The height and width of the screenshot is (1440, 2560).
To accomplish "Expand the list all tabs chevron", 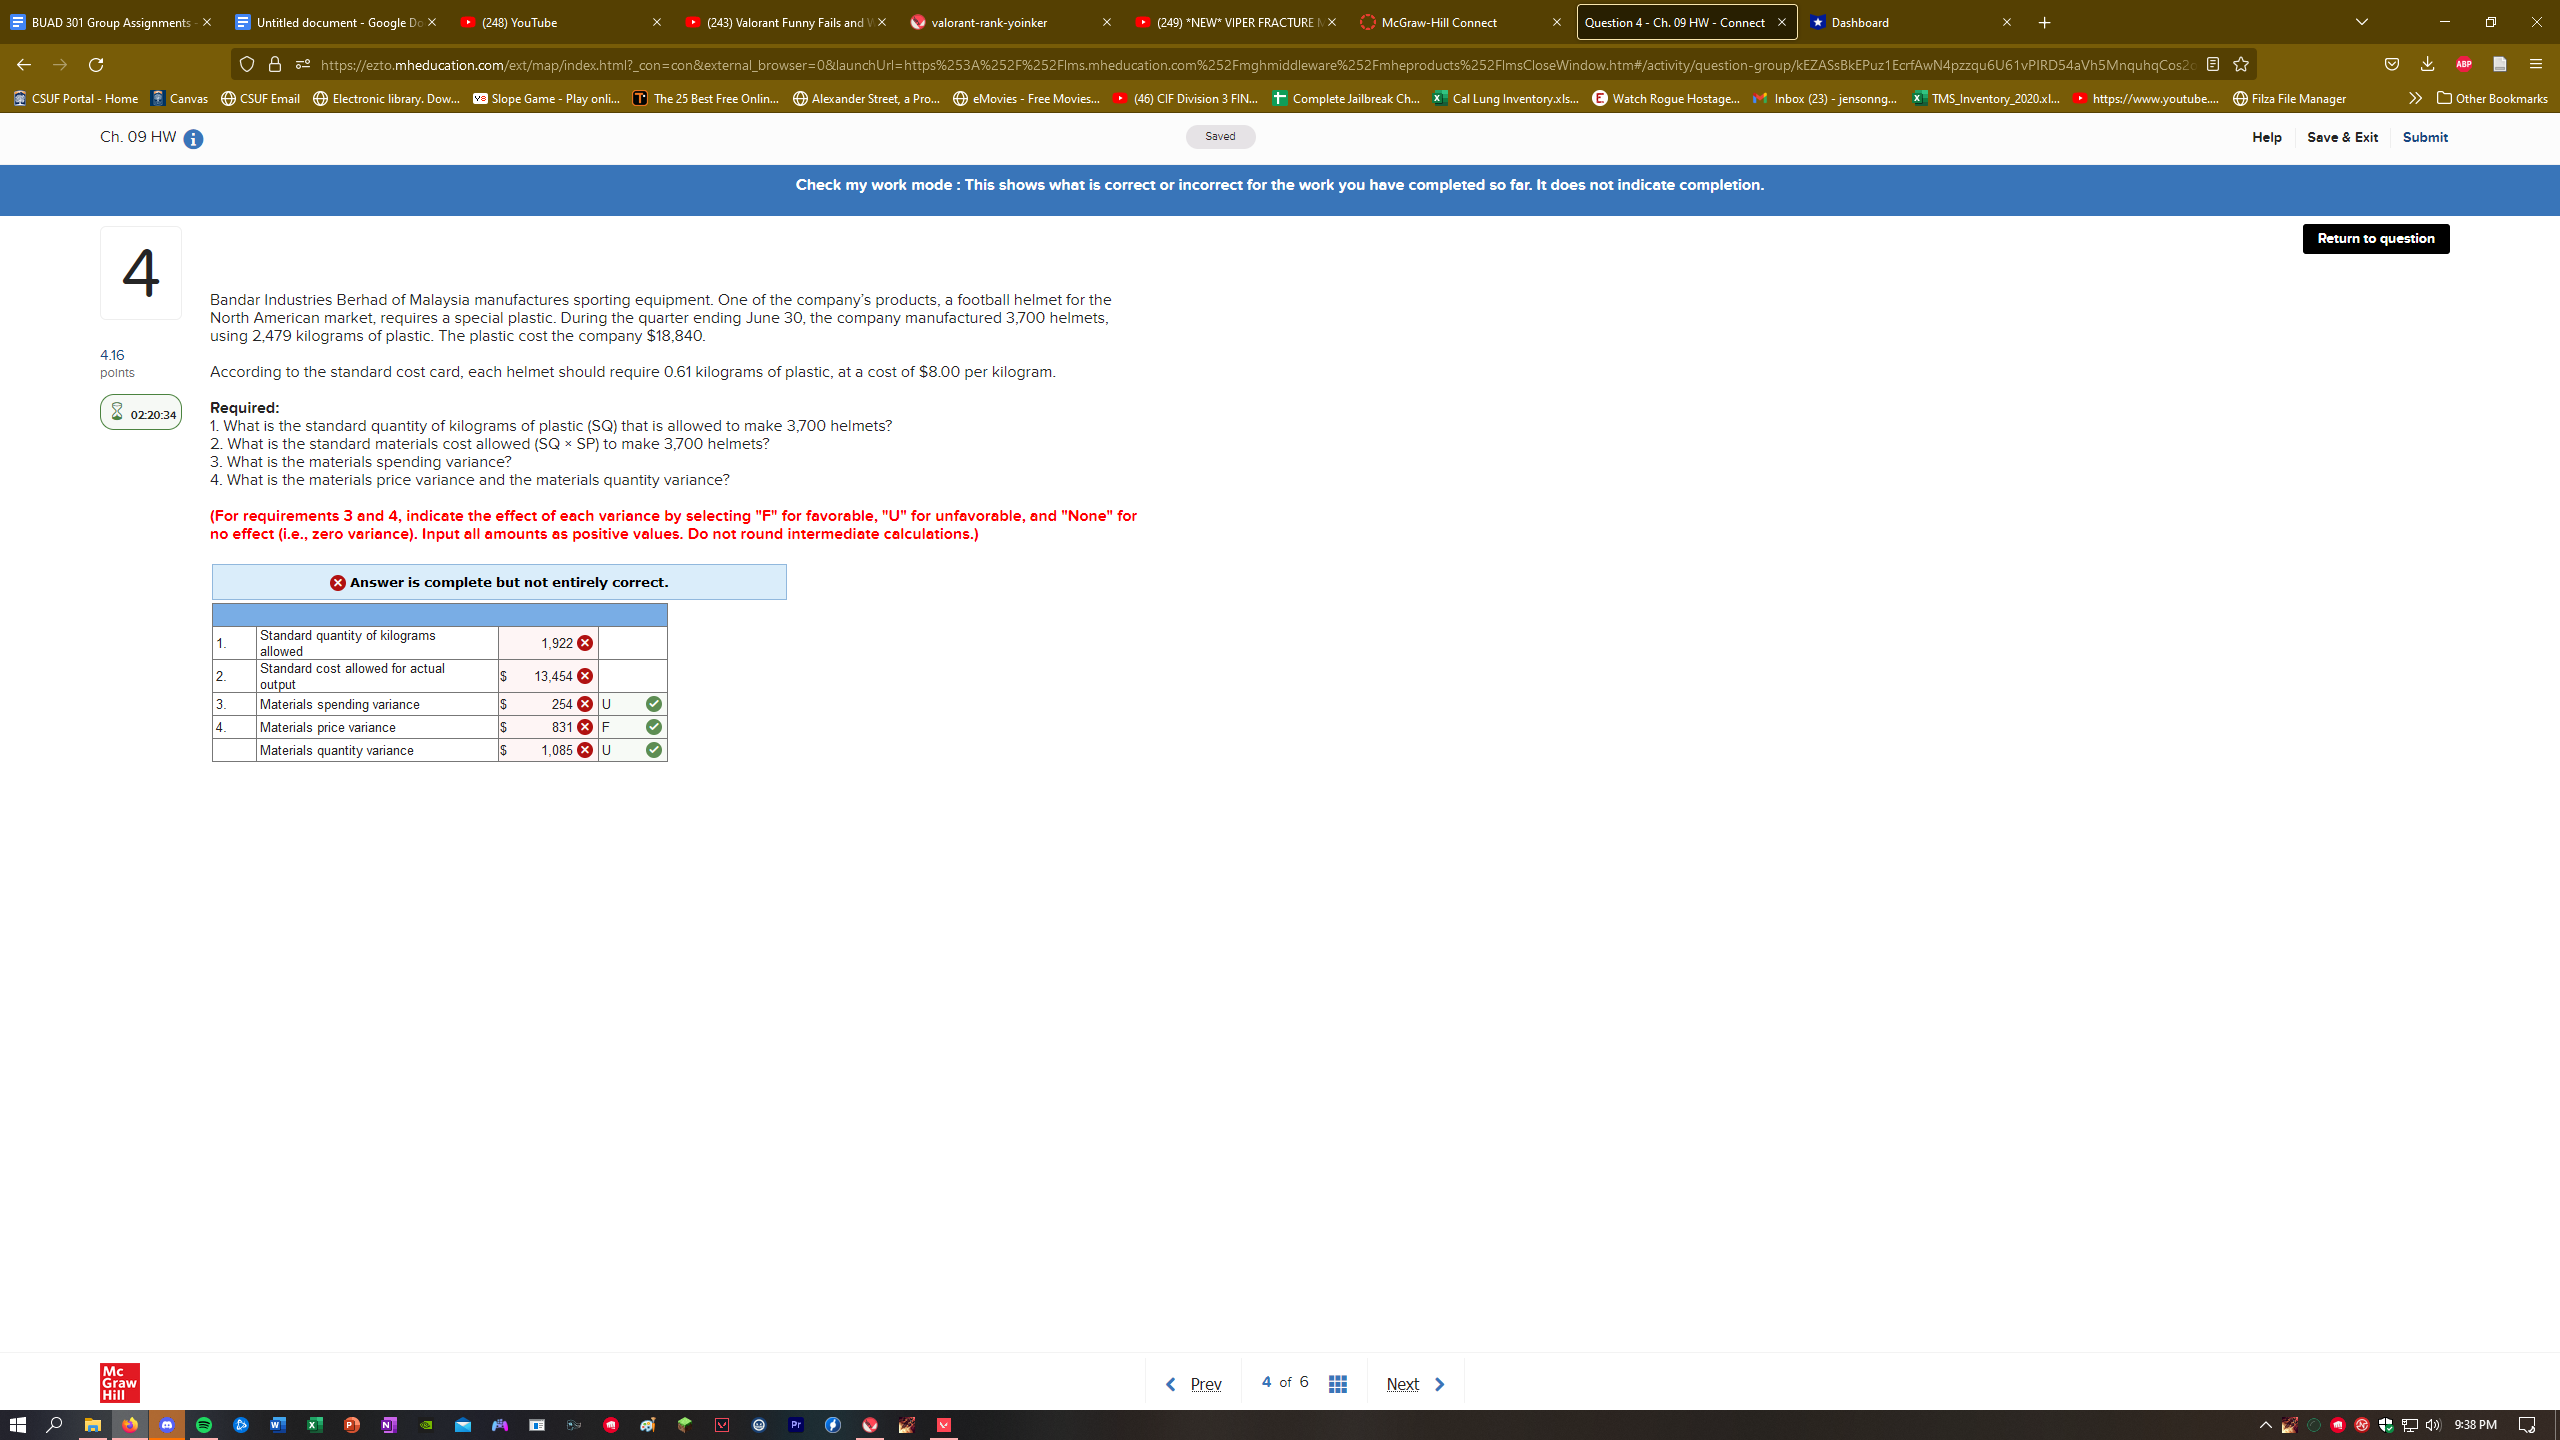I will [2362, 22].
